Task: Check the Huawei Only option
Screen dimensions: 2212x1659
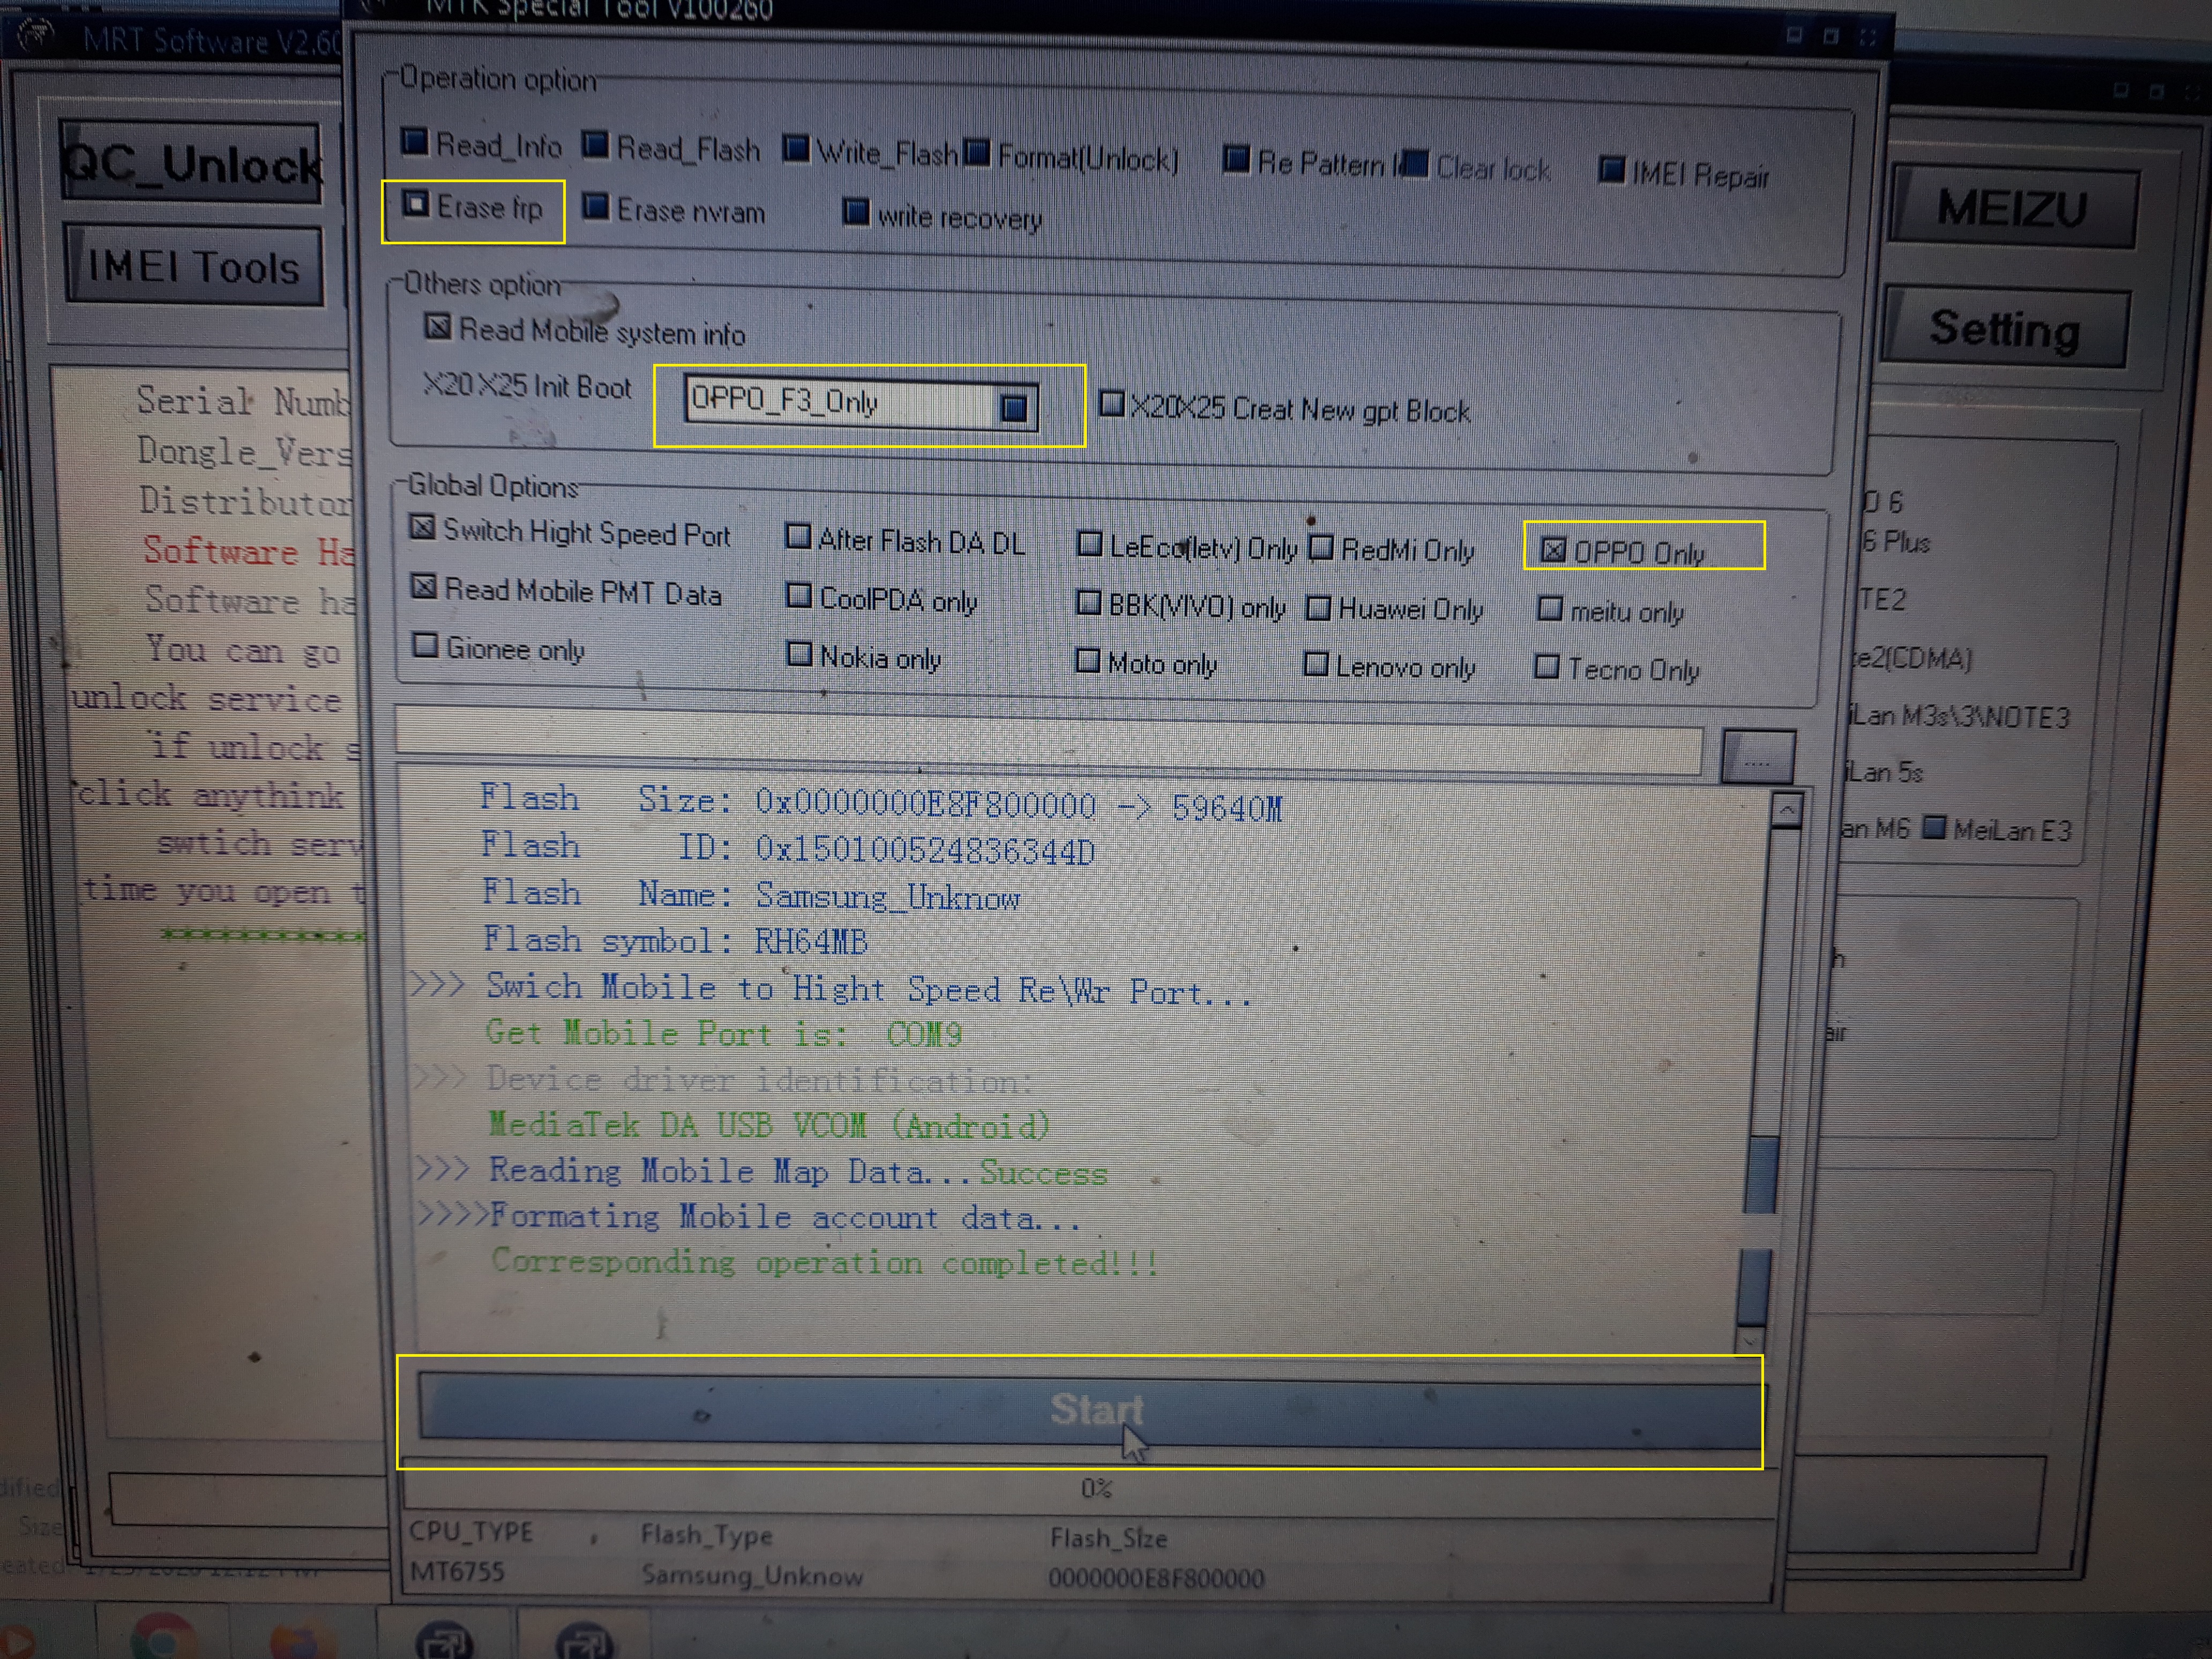Action: click(x=1319, y=608)
